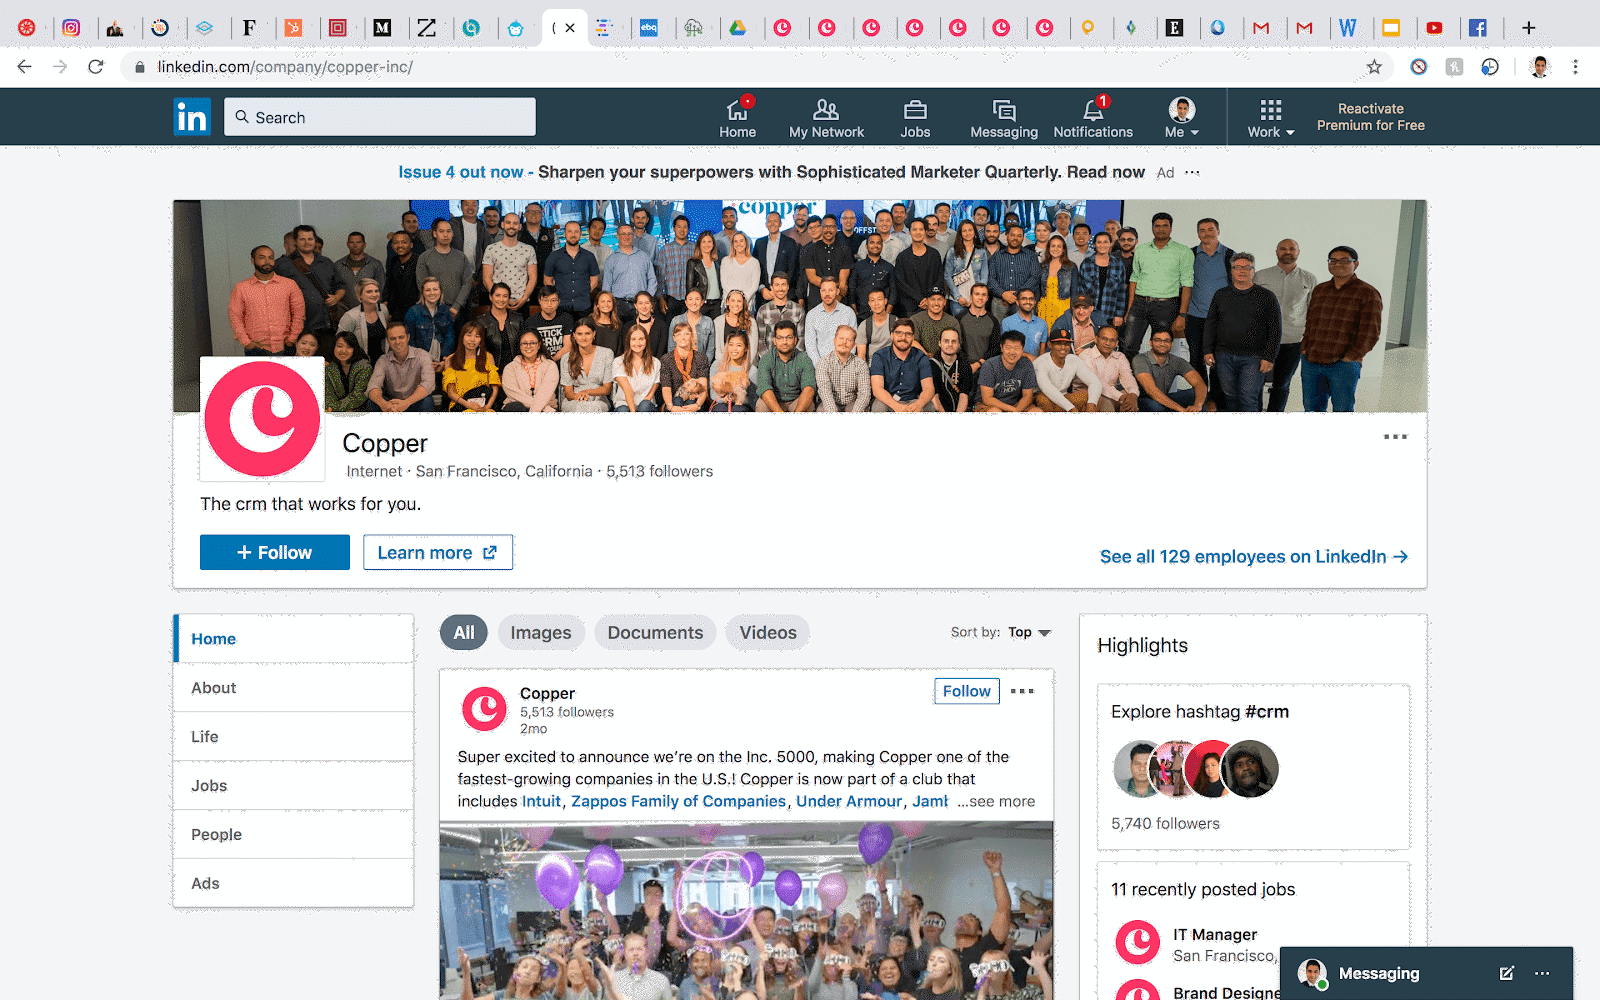Open the Messaging nav icon
This screenshot has width=1600, height=1000.
(x=1004, y=118)
